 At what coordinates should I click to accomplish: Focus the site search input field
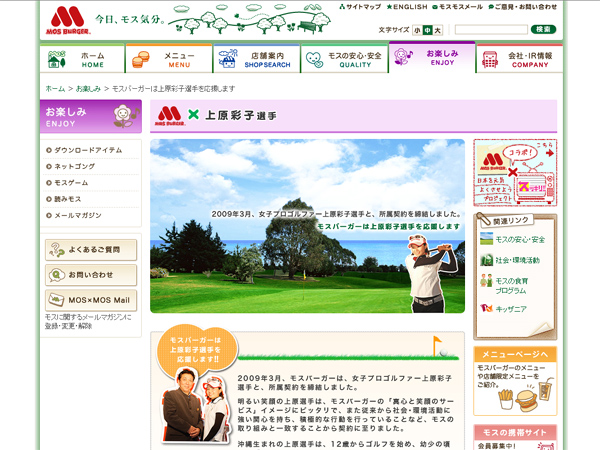tap(491, 29)
